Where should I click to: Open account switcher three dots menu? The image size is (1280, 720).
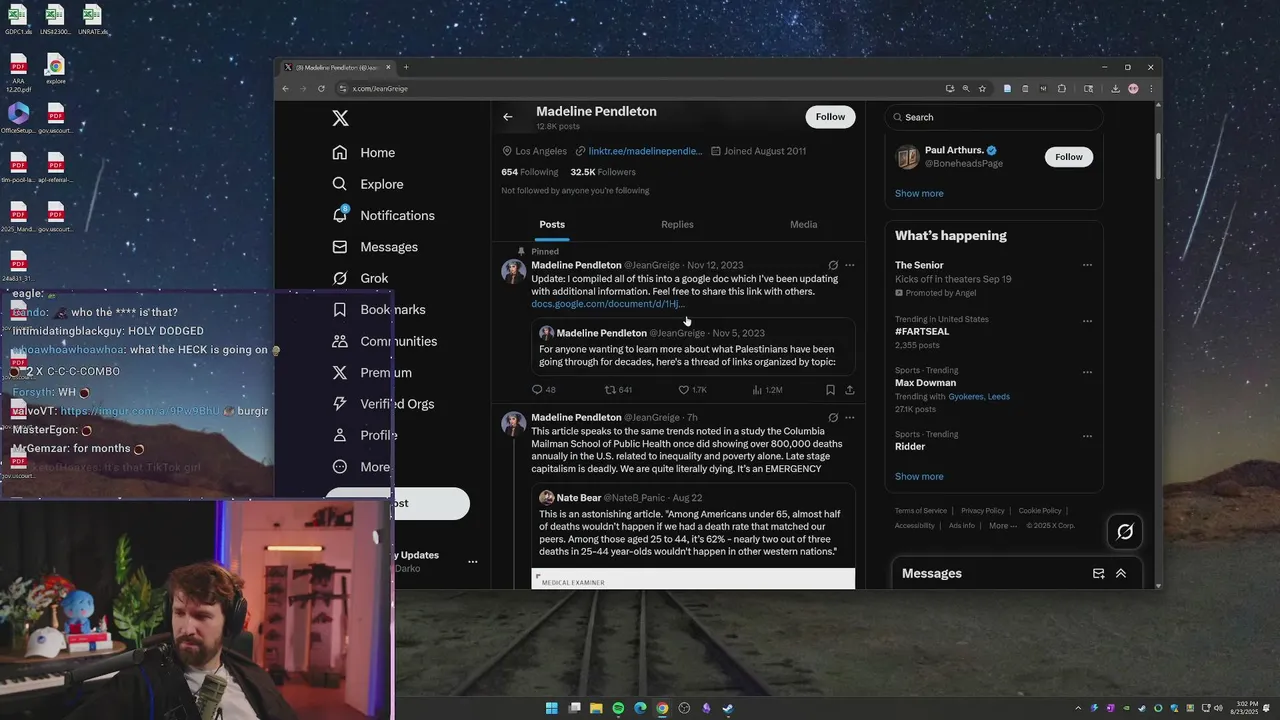473,562
